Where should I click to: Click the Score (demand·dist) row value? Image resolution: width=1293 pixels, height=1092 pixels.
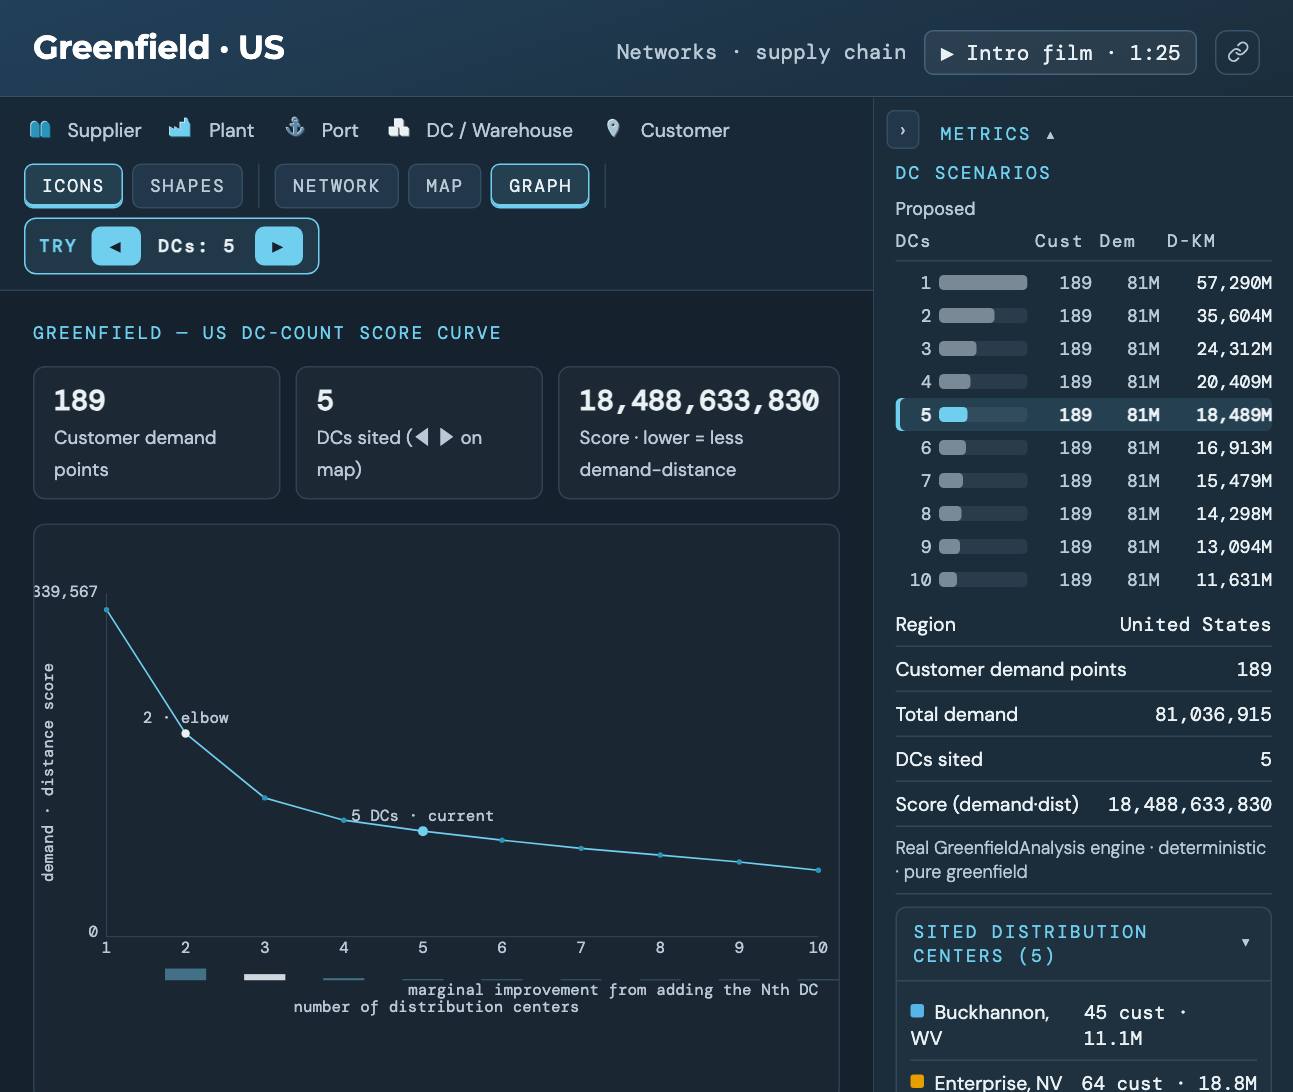[1189, 804]
